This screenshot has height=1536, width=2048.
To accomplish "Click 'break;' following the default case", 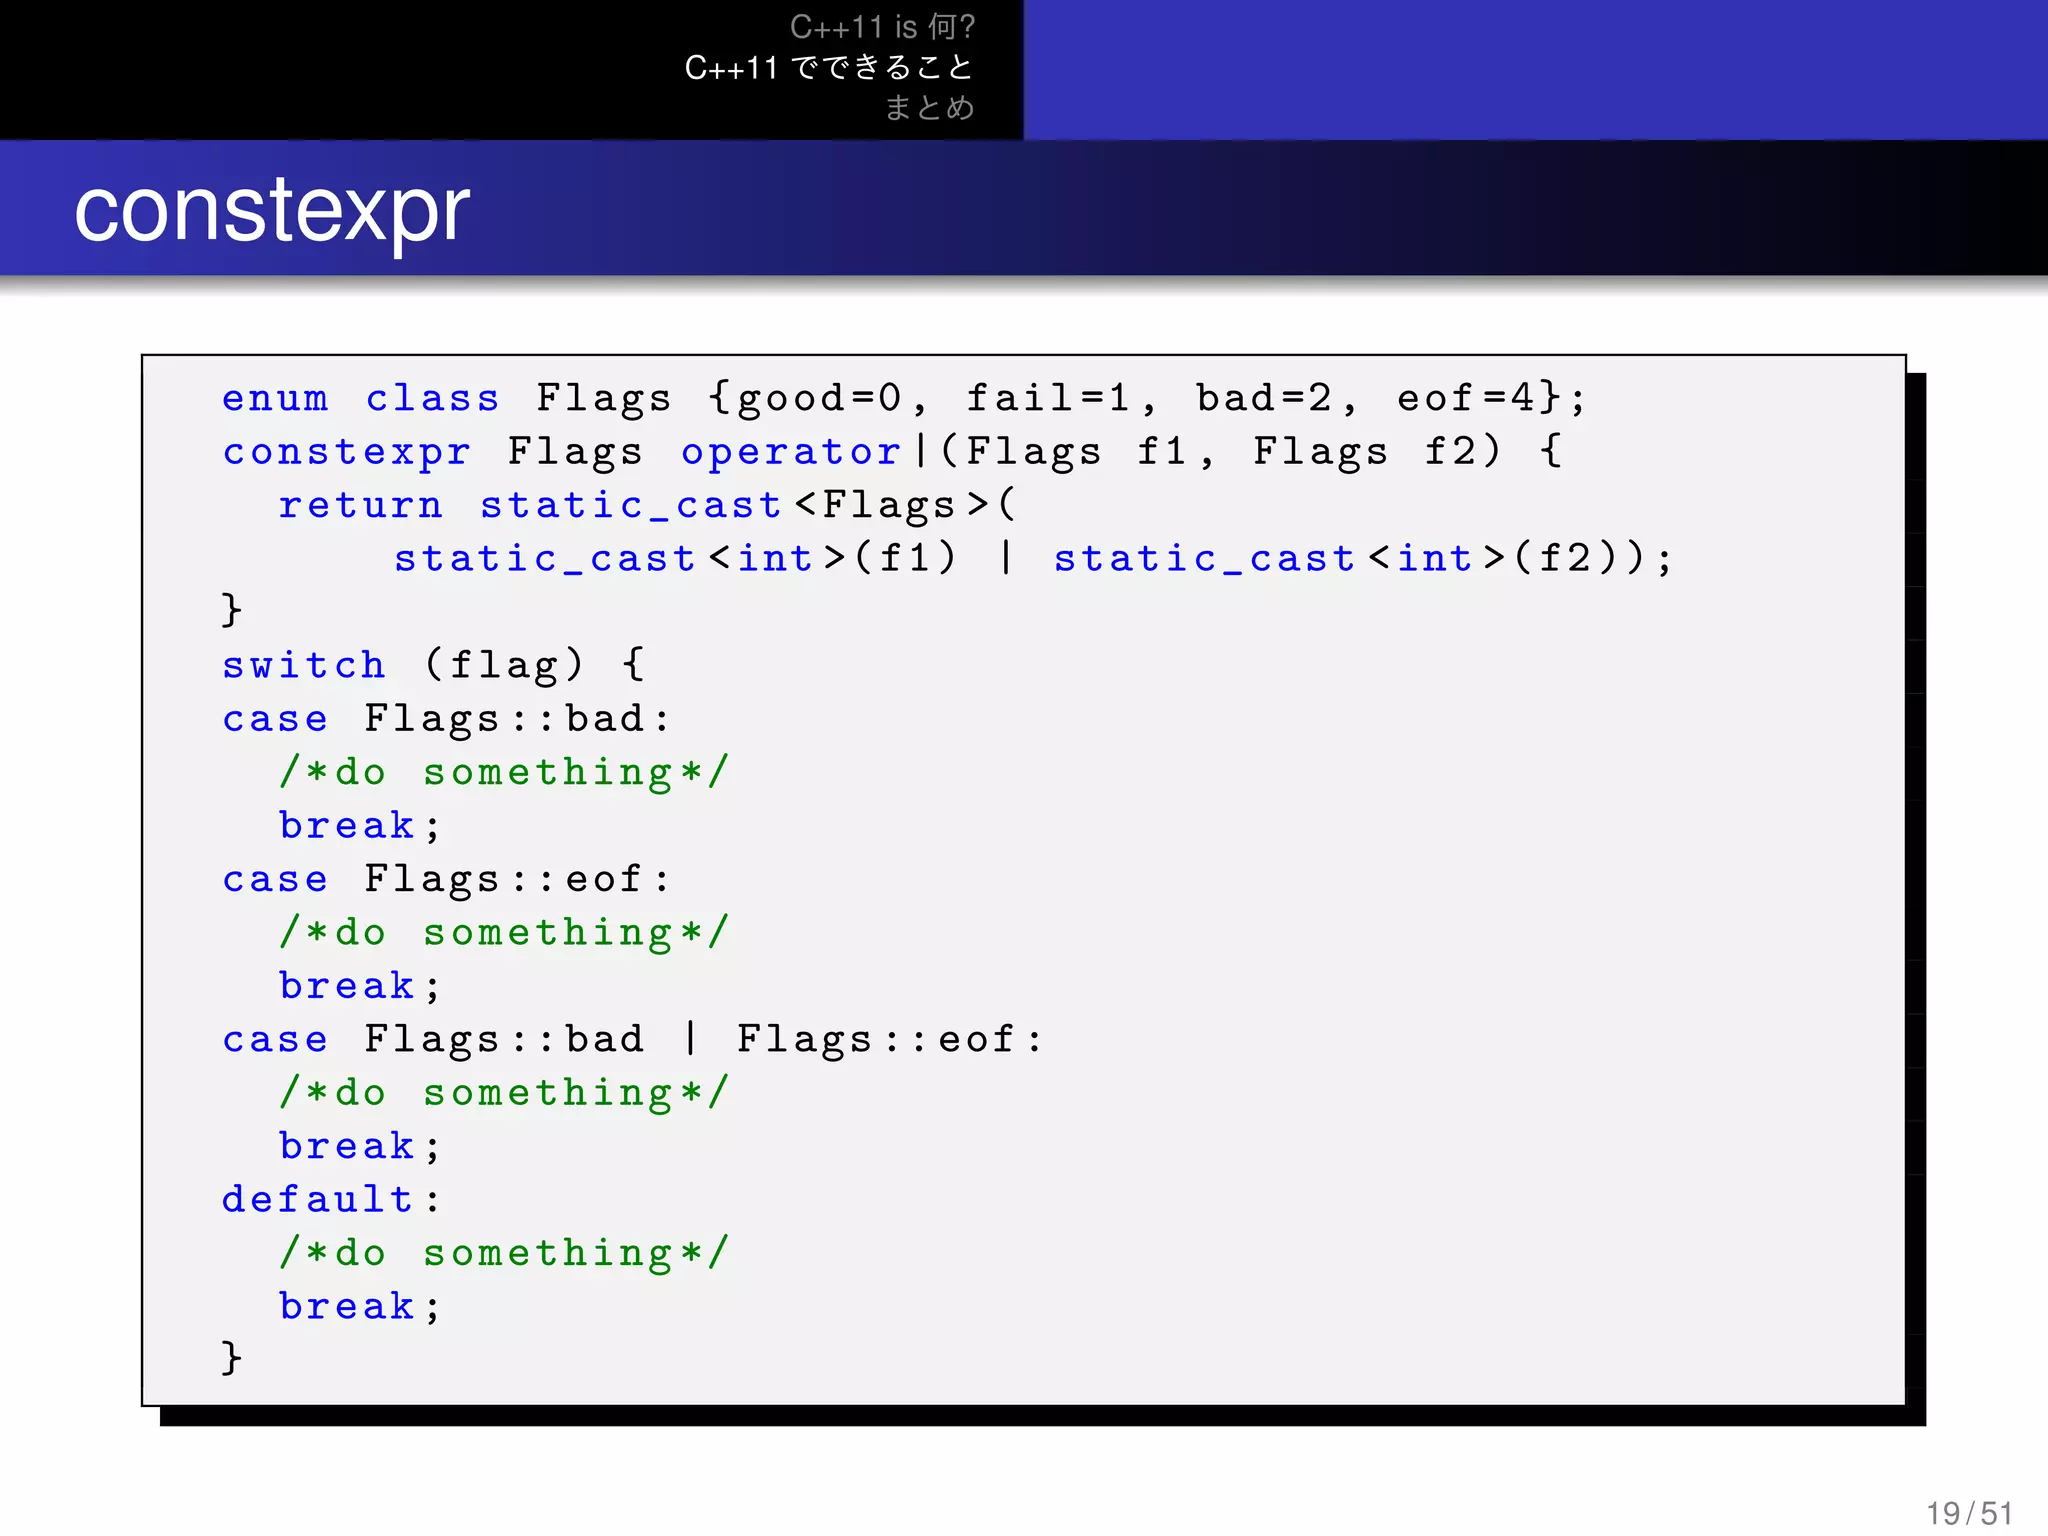I will click(360, 1306).
